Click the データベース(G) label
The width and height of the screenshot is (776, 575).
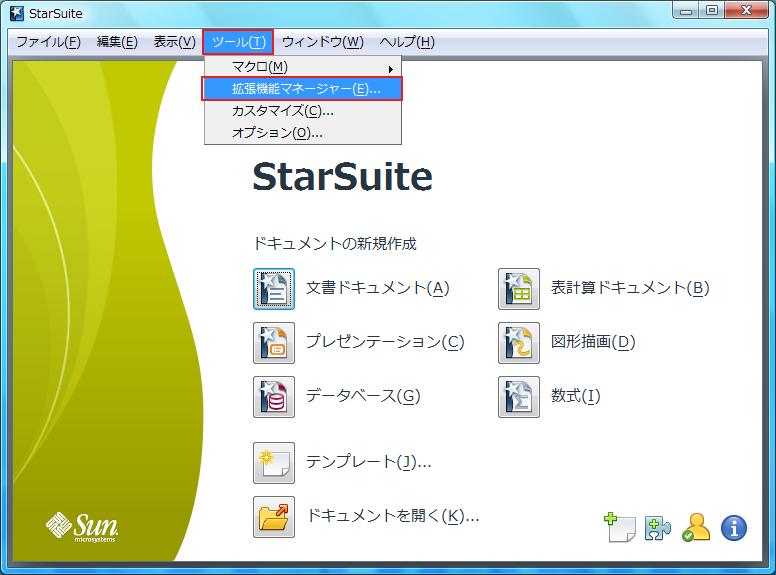(363, 396)
